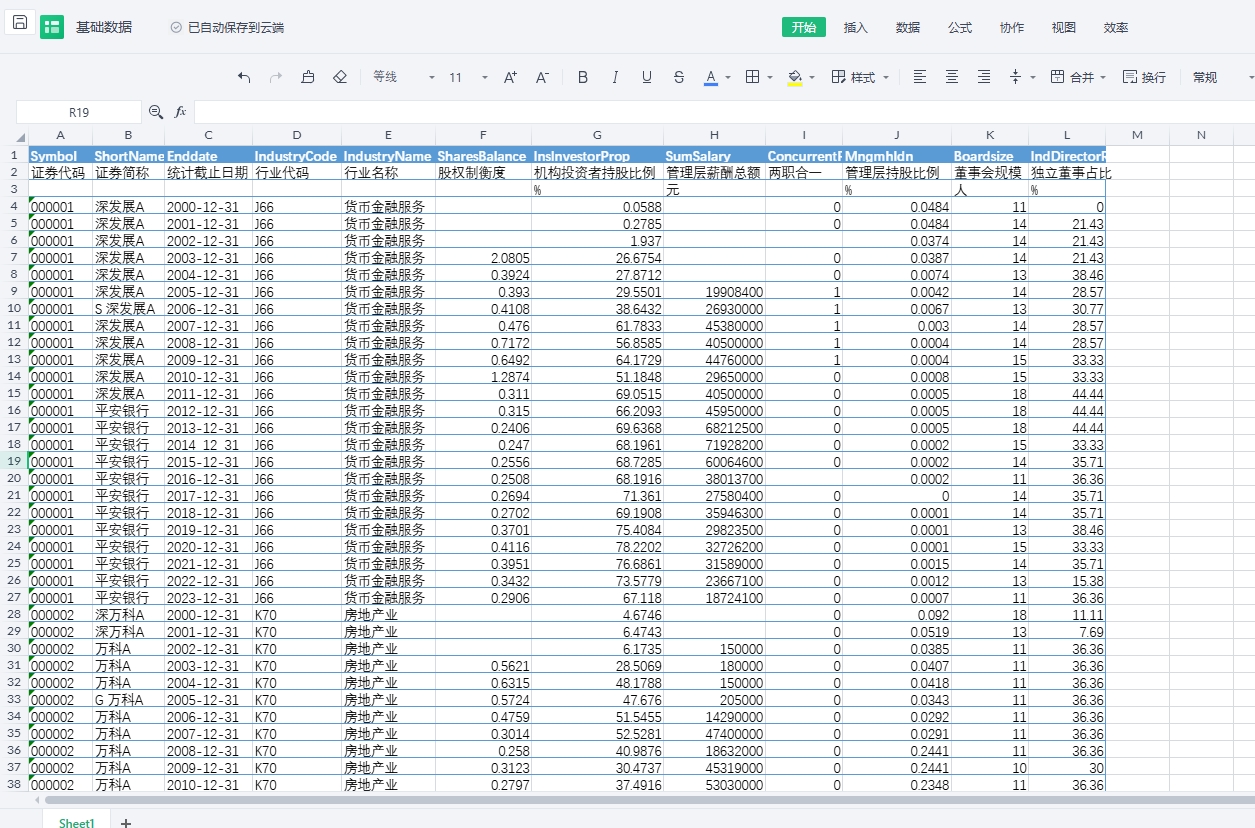Open the 公式 tab
The image size is (1255, 828).
tap(960, 27)
